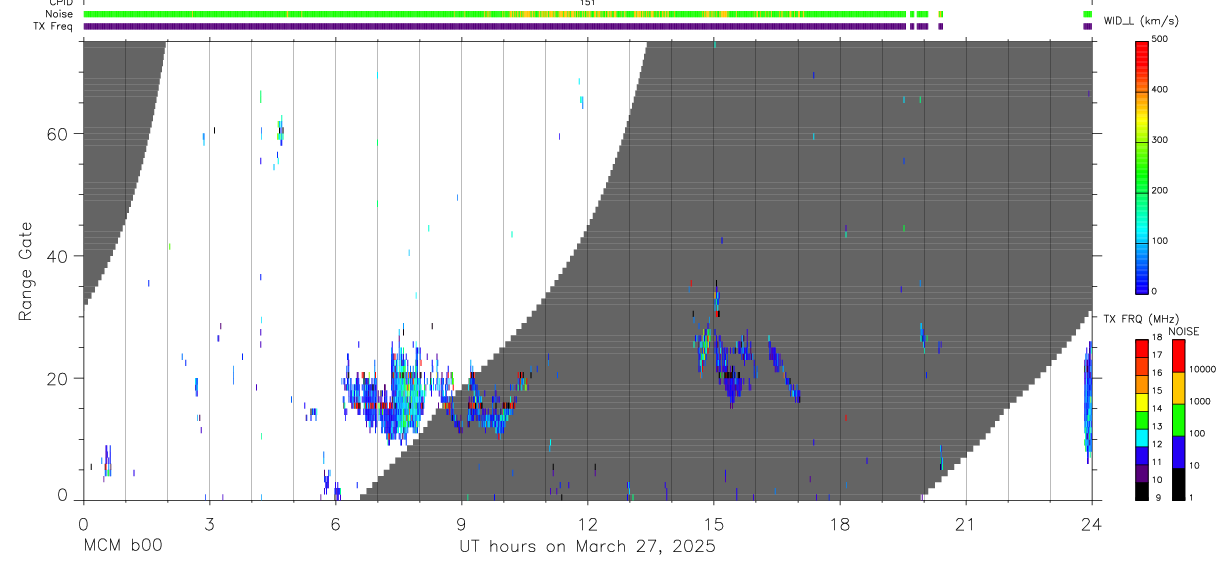Click the 'UT hours on March 27, 2025' axis title

click(x=587, y=546)
